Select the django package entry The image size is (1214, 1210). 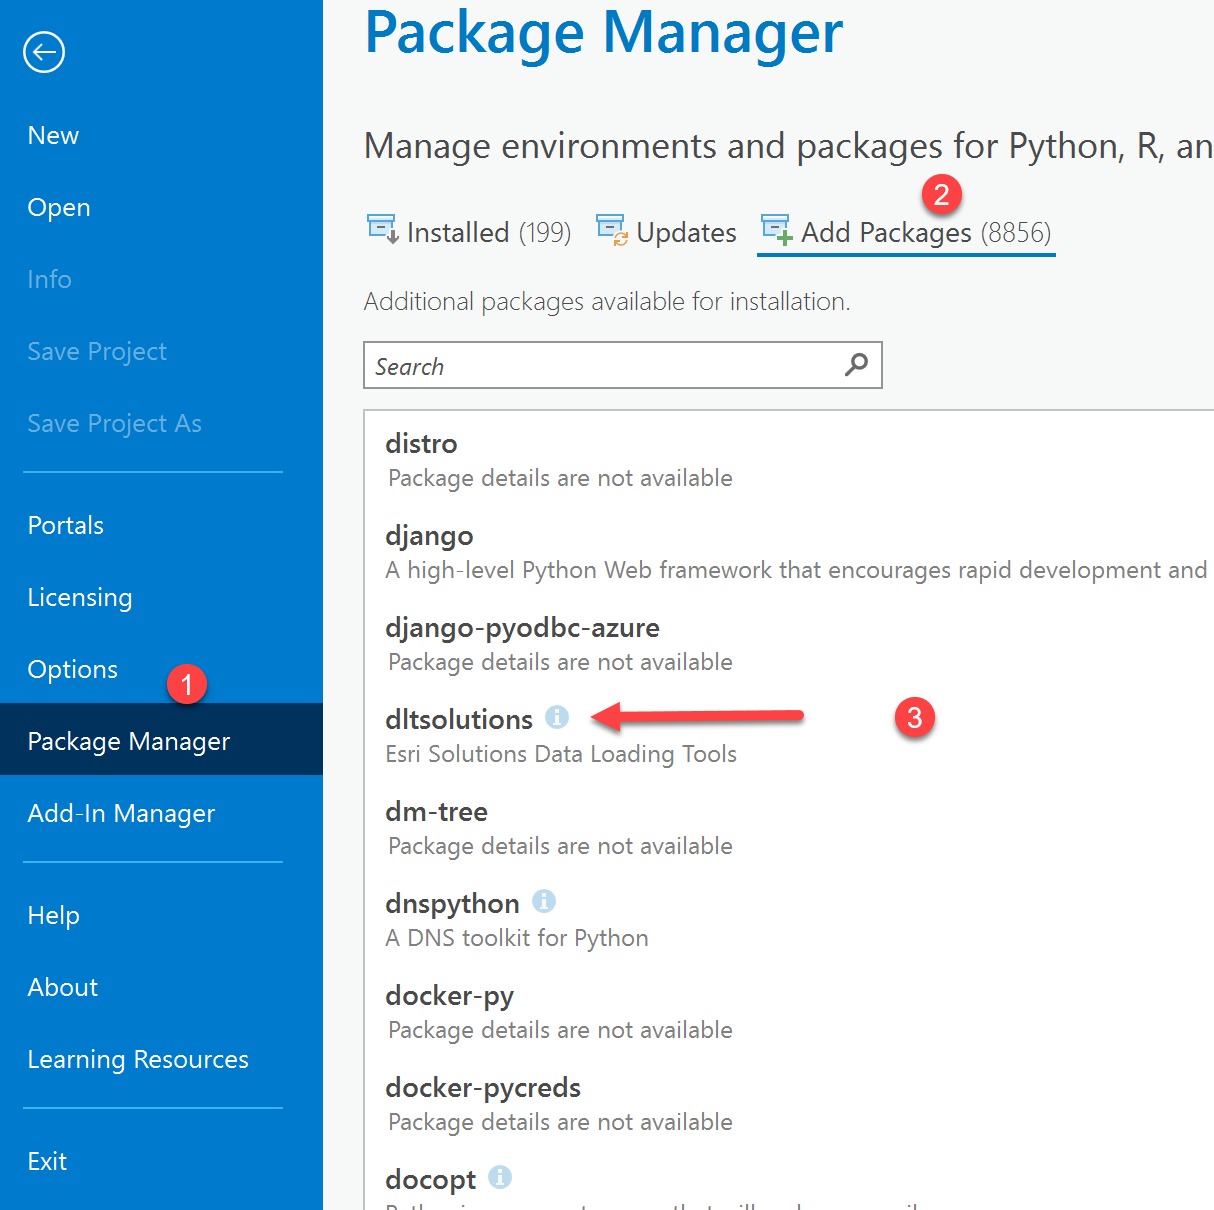click(429, 536)
